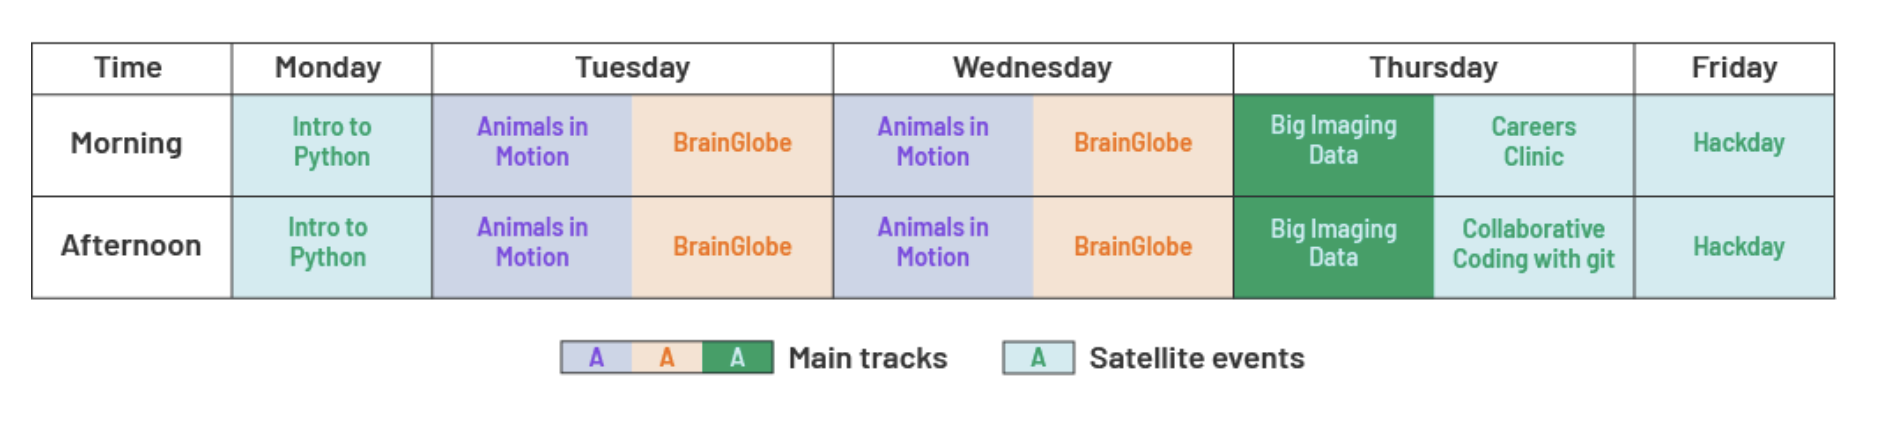This screenshot has height=442, width=1878.
Task: Open Collaborative Coding with git session
Action: [x=1533, y=245]
